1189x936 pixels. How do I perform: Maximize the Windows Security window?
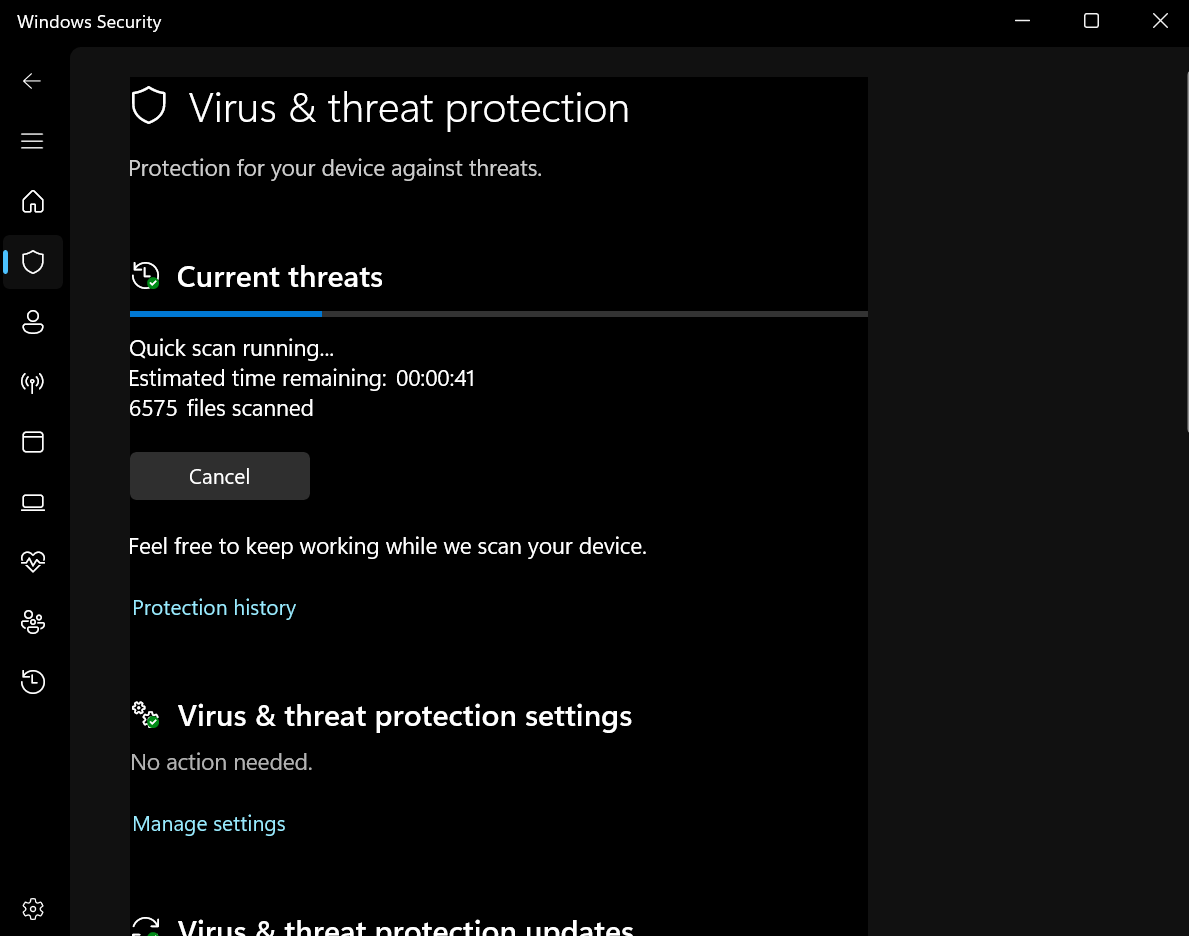(x=1091, y=21)
